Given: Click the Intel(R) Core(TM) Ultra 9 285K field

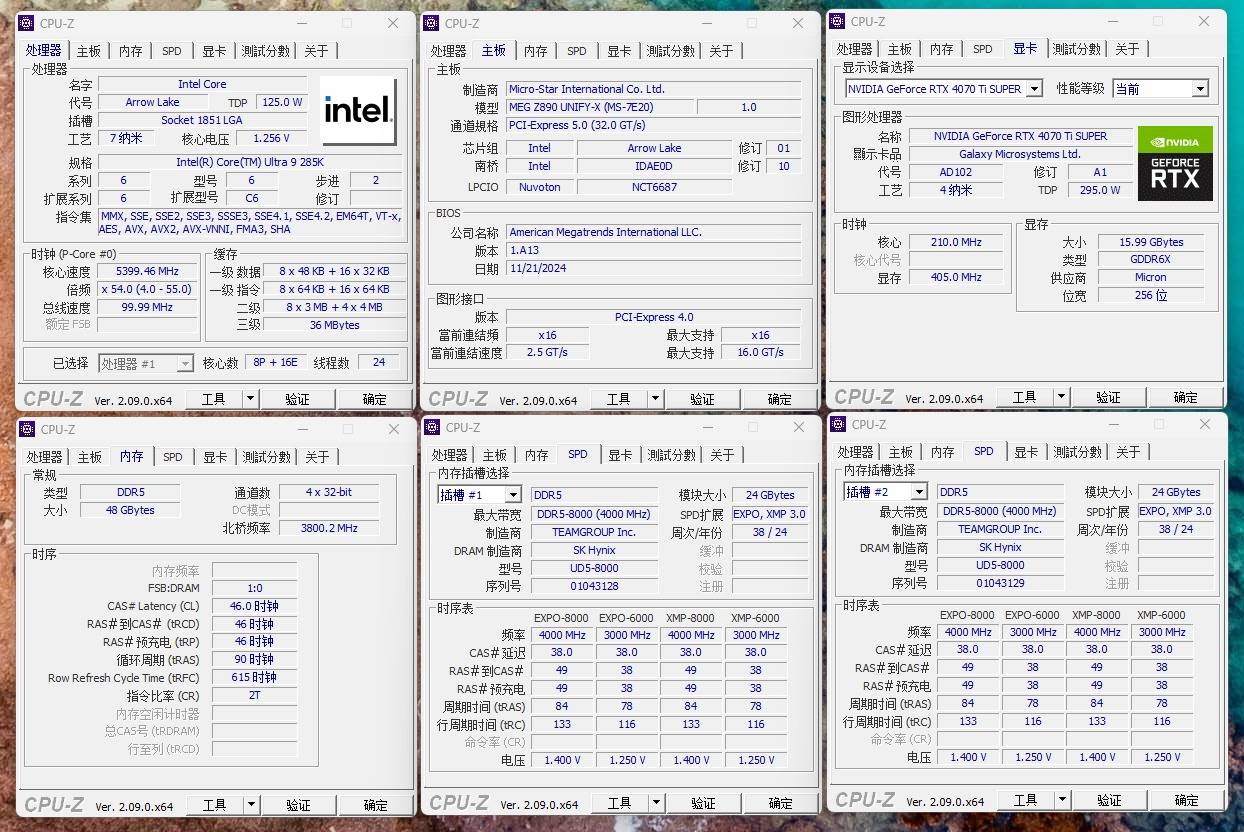Looking at the screenshot, I should [x=250, y=162].
